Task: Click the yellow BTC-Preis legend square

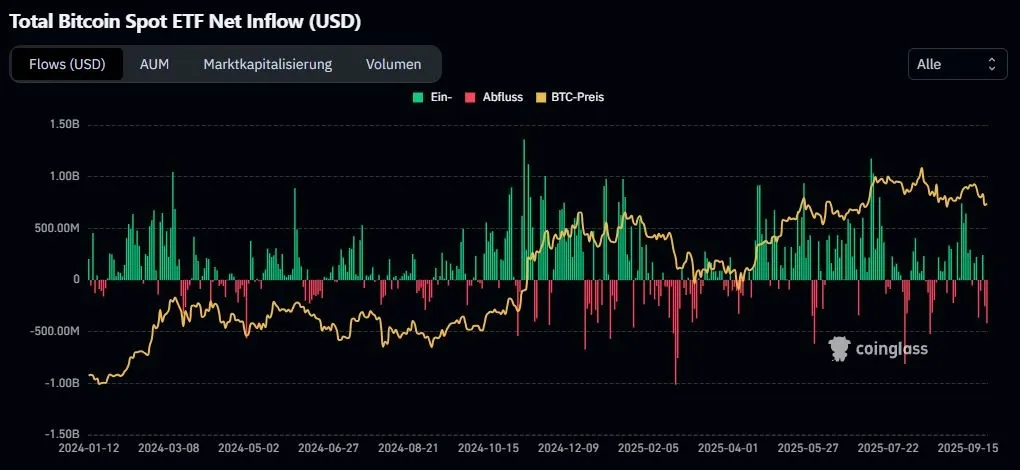Action: [541, 98]
